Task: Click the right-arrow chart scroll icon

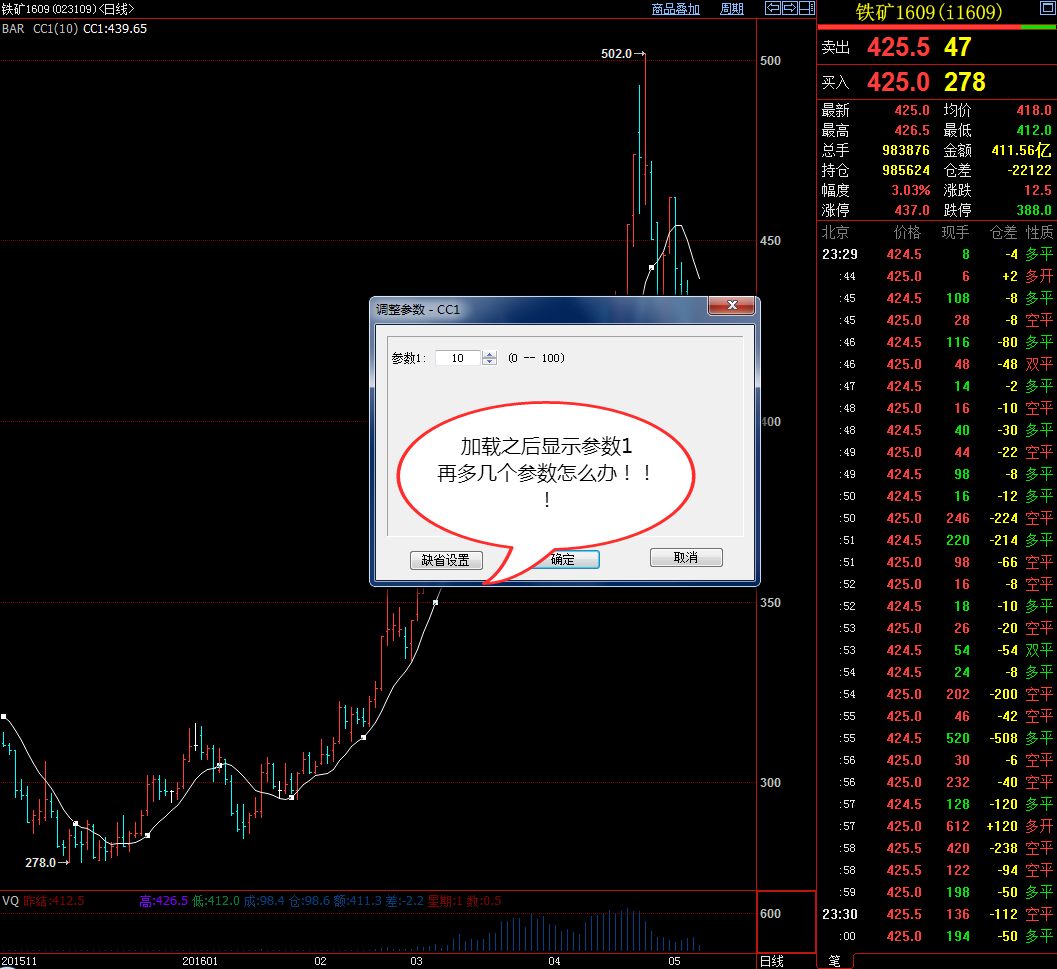Action: point(789,9)
